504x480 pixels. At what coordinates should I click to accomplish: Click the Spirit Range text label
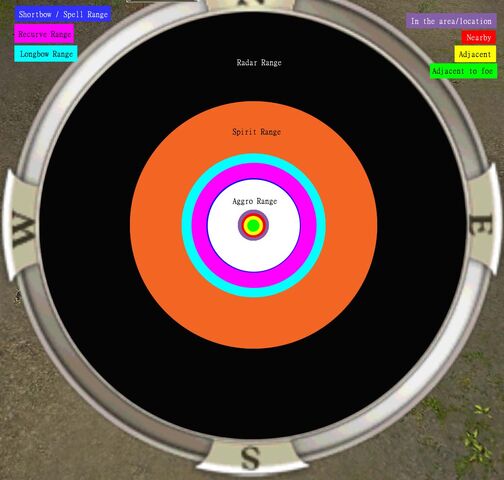point(256,132)
